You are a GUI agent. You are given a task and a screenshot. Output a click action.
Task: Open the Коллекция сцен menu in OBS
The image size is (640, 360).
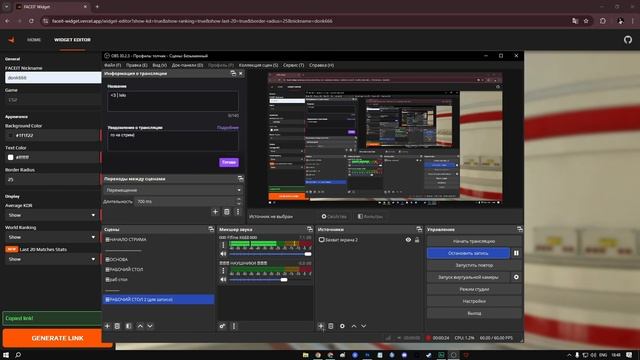coord(258,65)
